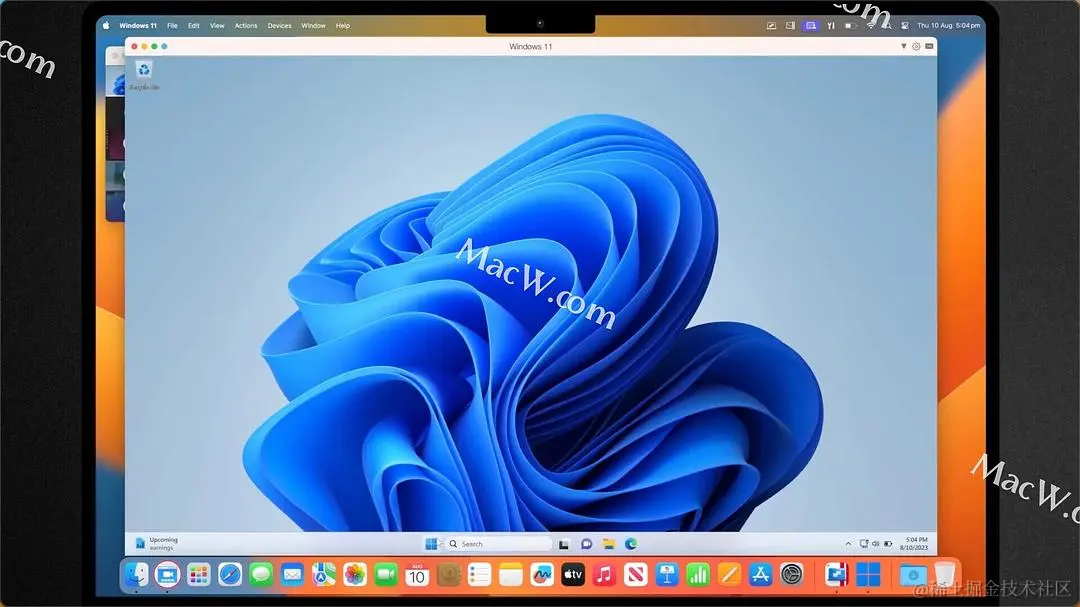Open Notes from the Dock

[510, 574]
